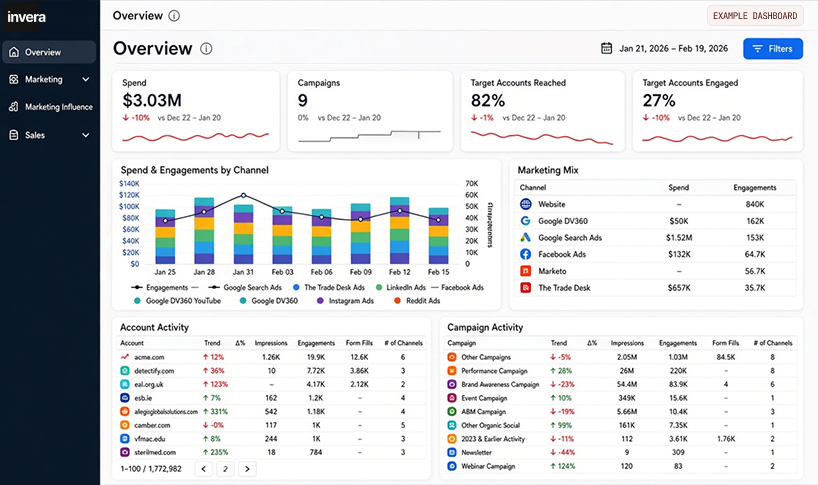
Task: Toggle the Google DV360 YouTube legend entry
Action: [177, 301]
